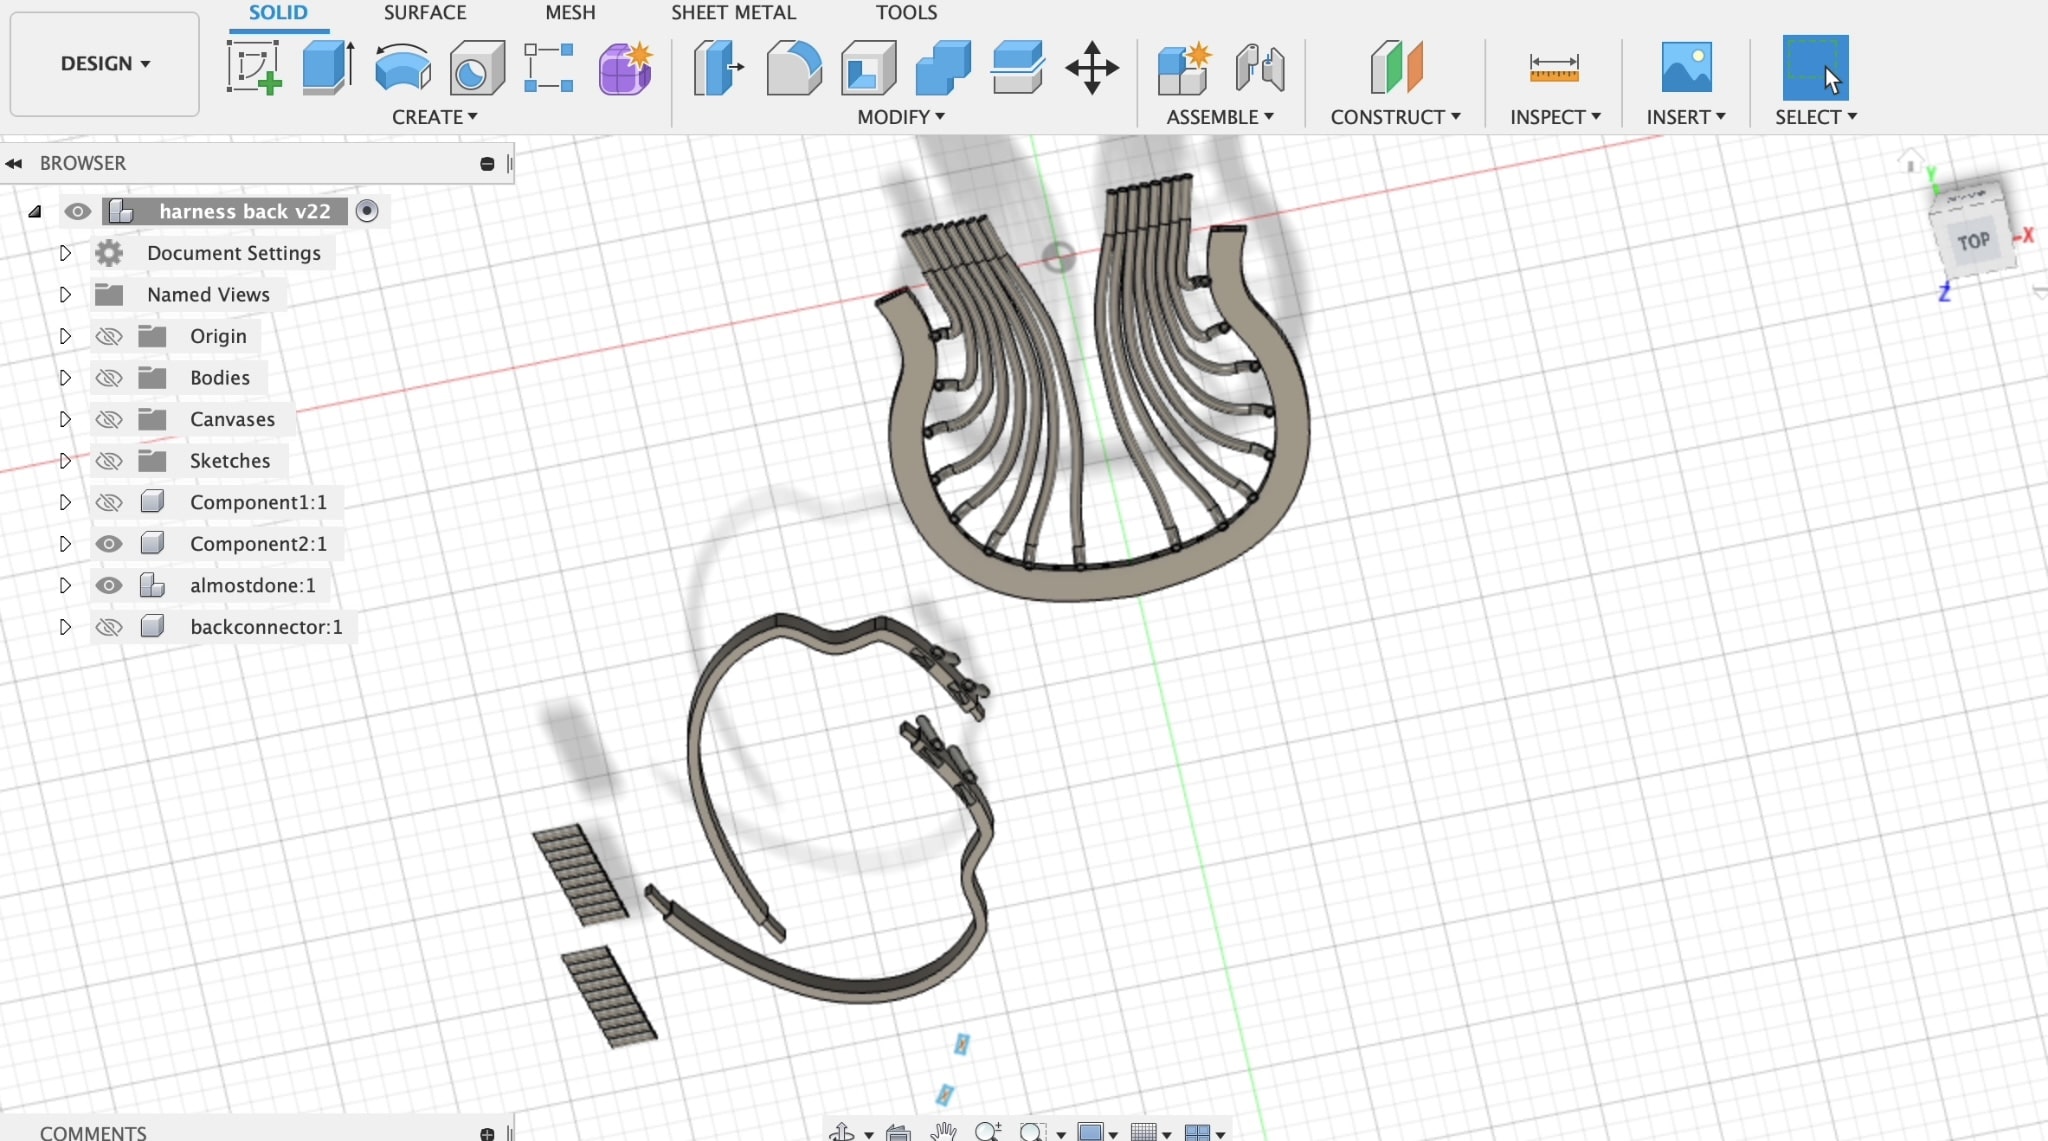Click the Construct Midplane icon
Image resolution: width=2048 pixels, height=1141 pixels.
1396,68
